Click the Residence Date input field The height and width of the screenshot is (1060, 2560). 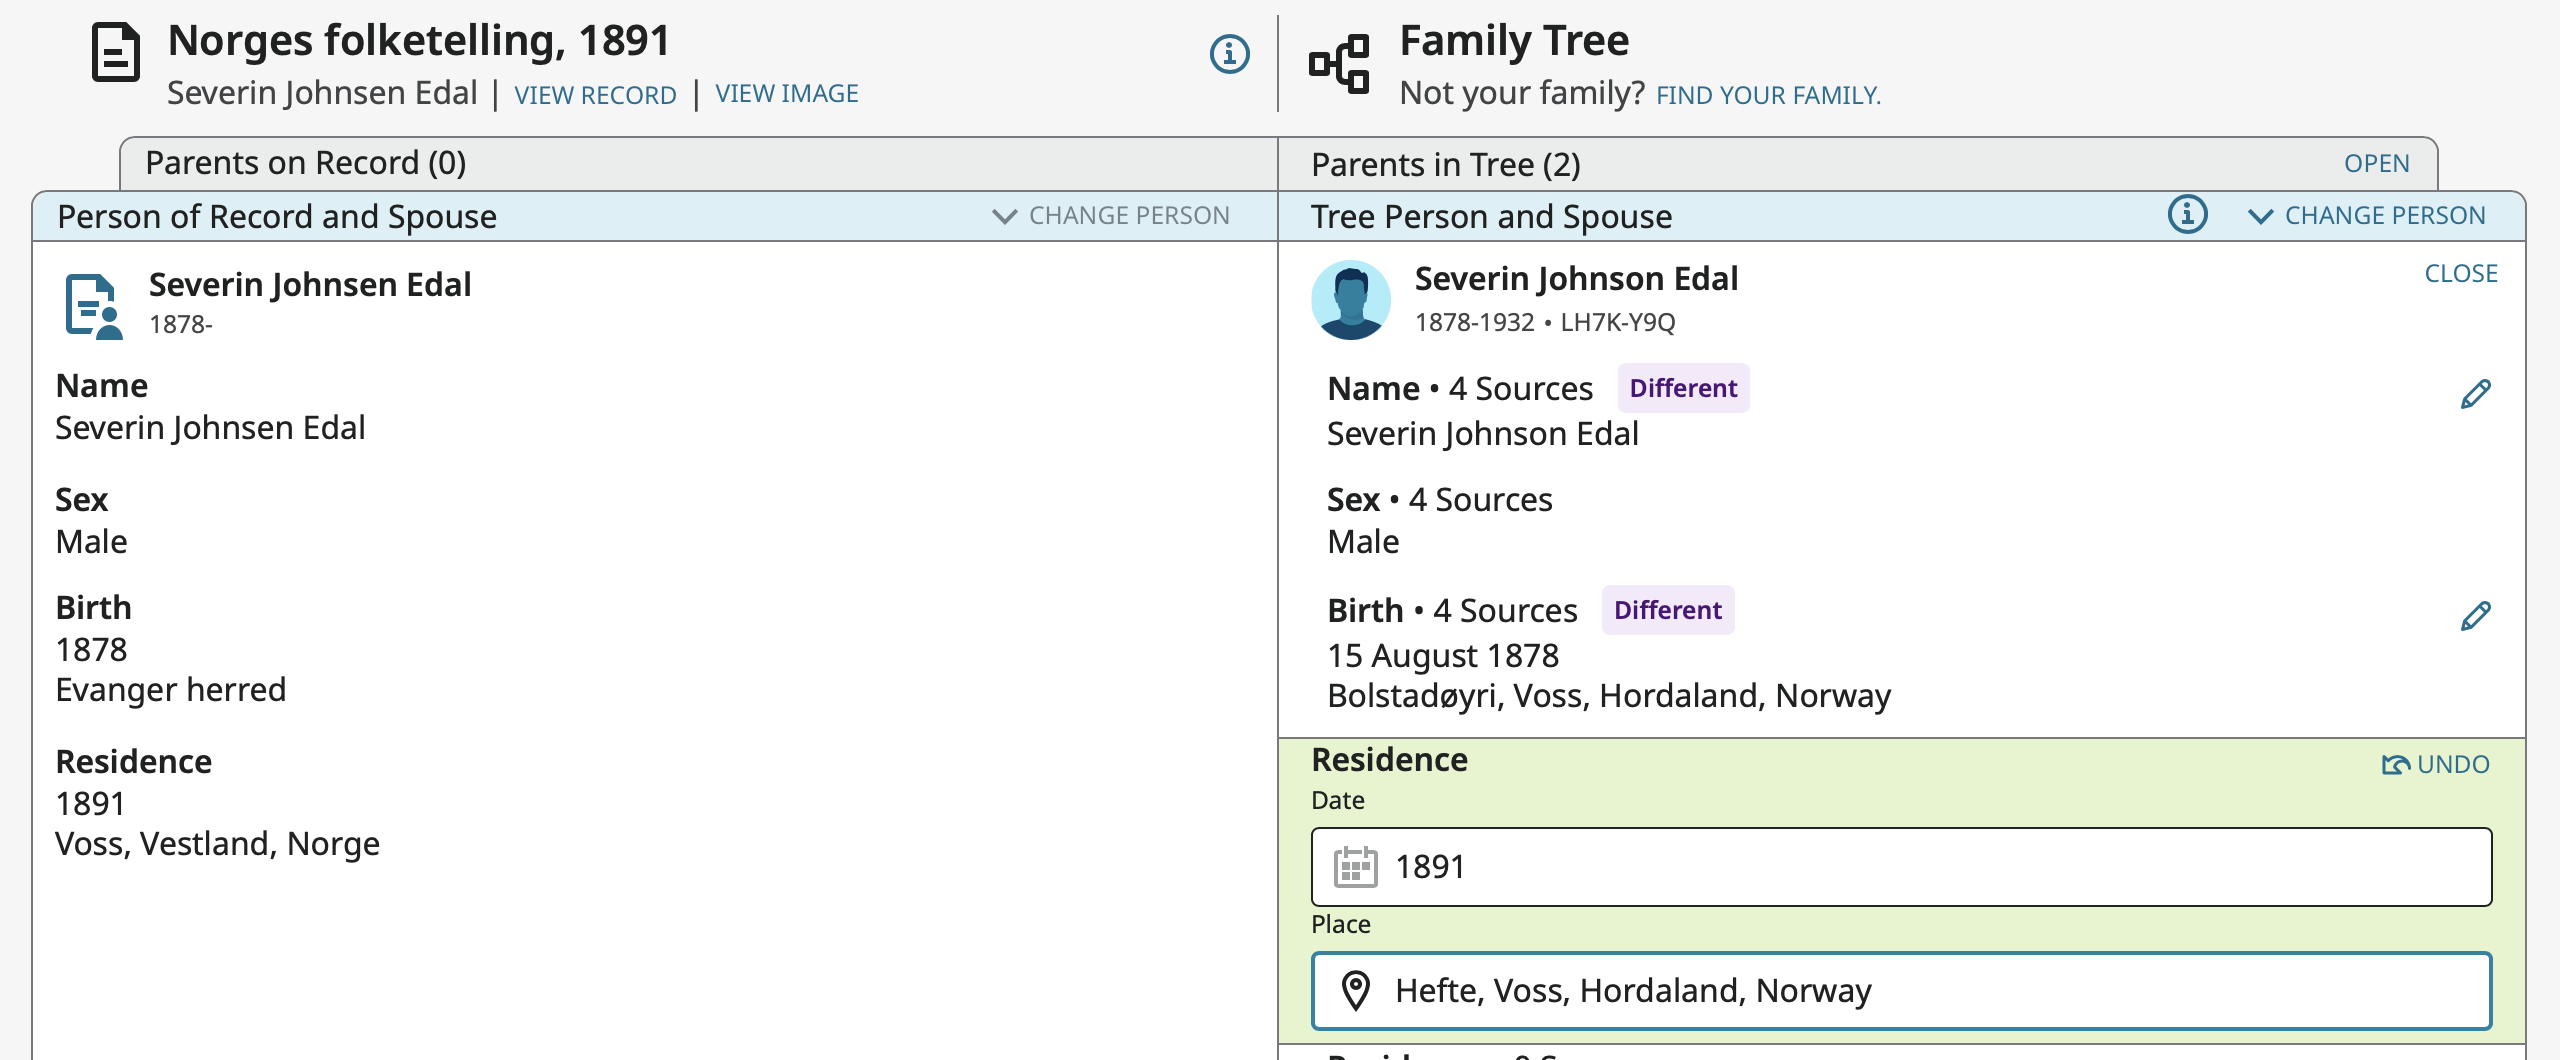click(x=1900, y=867)
